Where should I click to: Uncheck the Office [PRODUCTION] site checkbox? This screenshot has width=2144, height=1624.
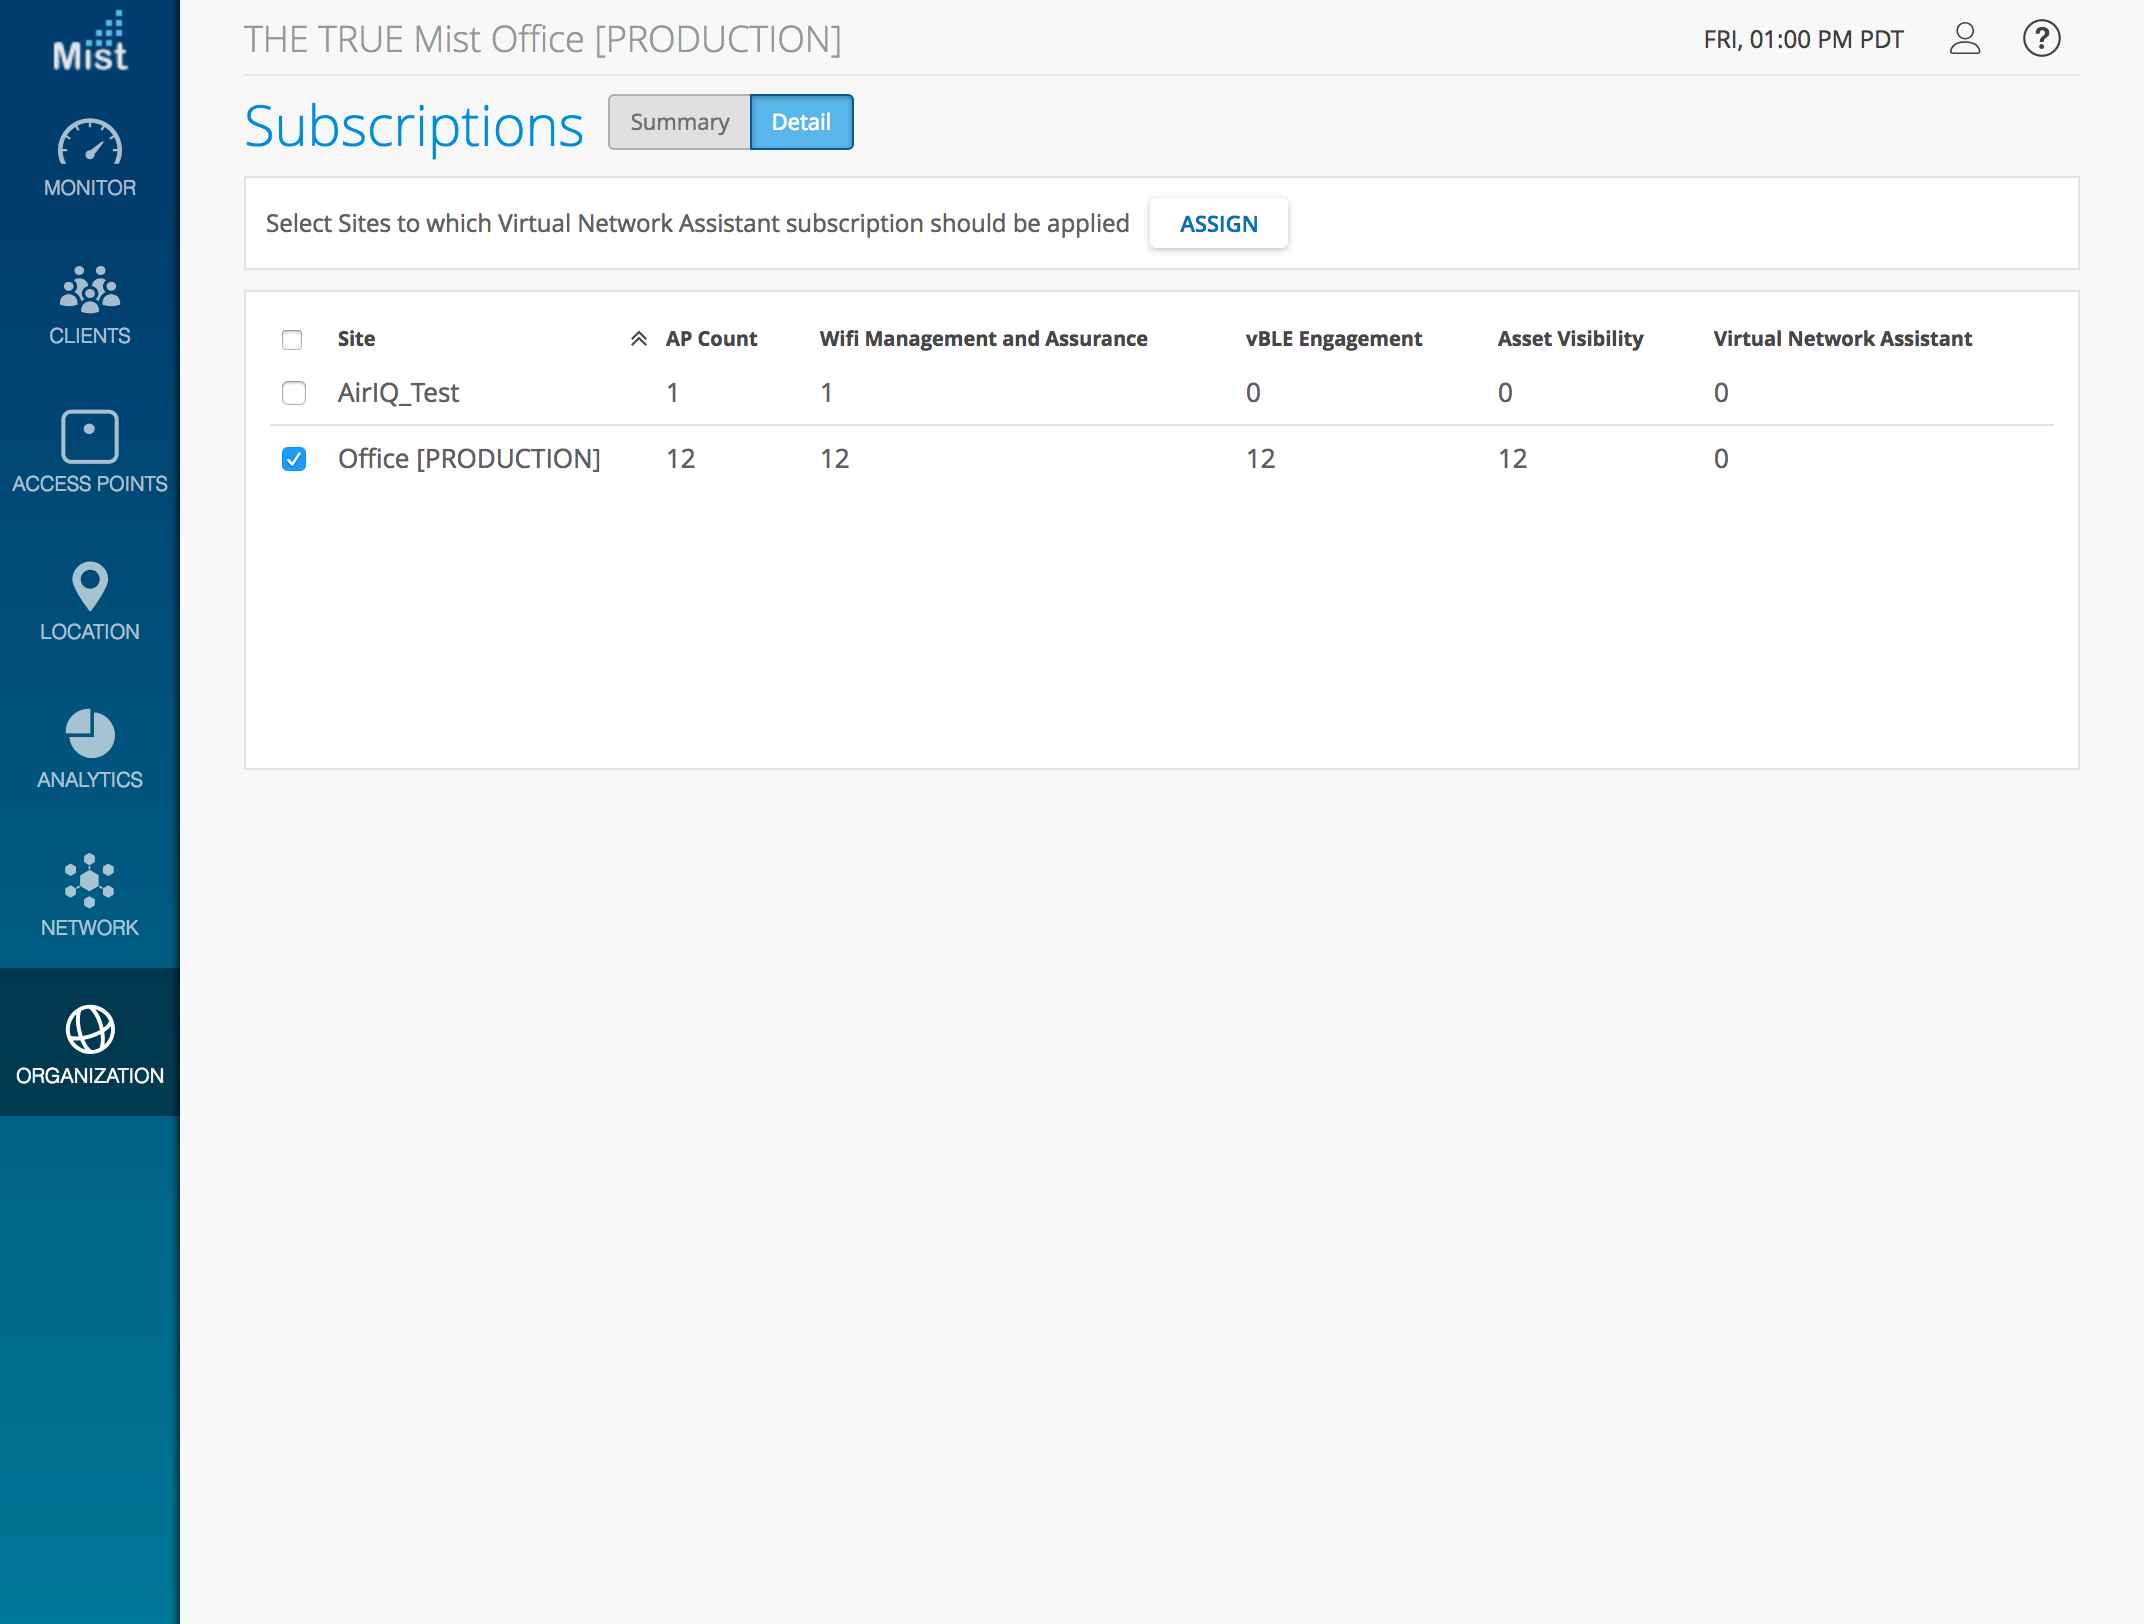coord(294,459)
